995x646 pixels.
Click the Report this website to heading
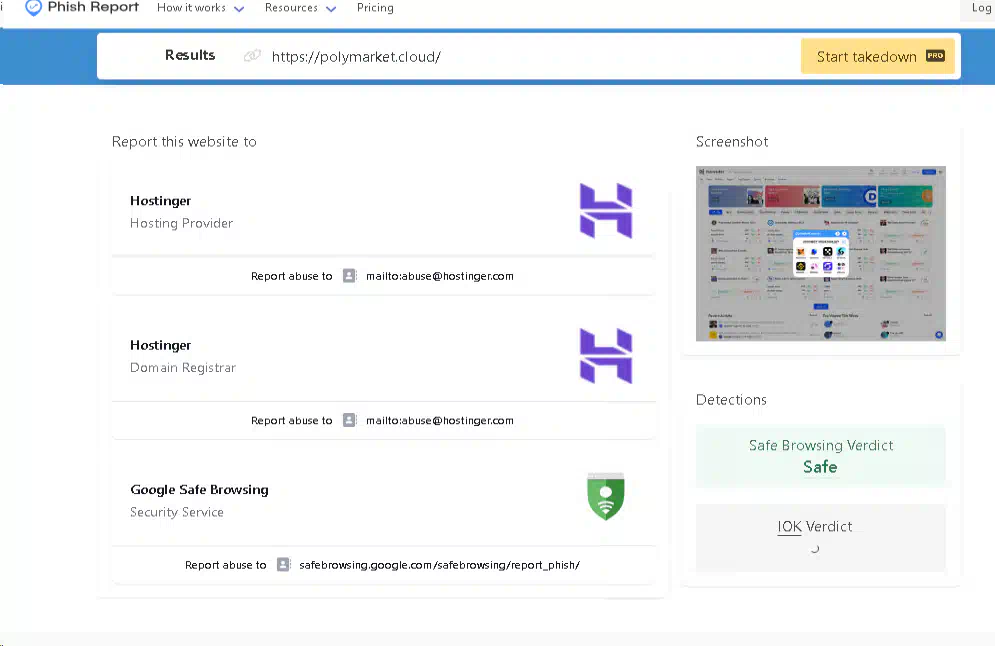(184, 142)
